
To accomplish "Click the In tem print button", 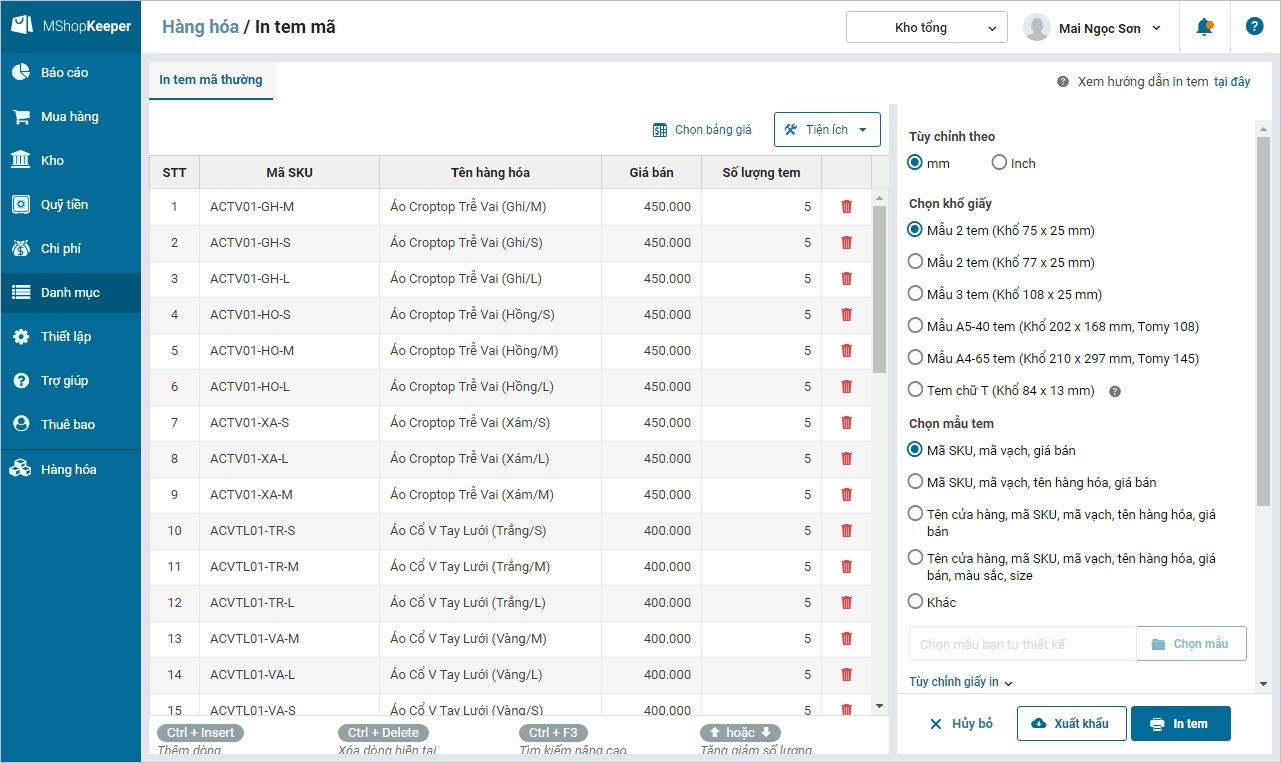I will (x=1180, y=724).
